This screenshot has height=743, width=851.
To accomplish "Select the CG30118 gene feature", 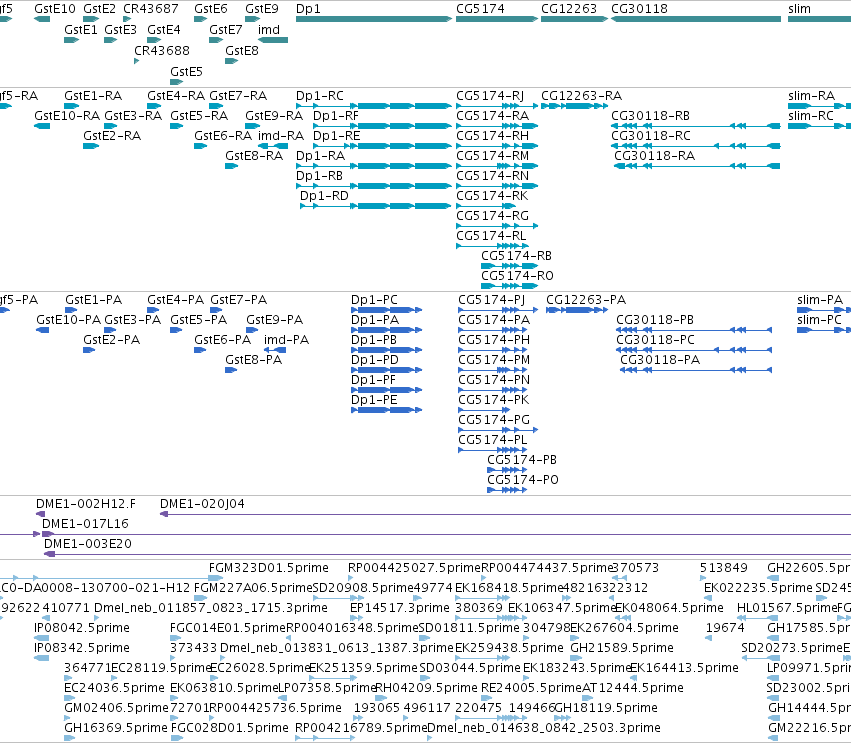I will pyautogui.click(x=696, y=19).
